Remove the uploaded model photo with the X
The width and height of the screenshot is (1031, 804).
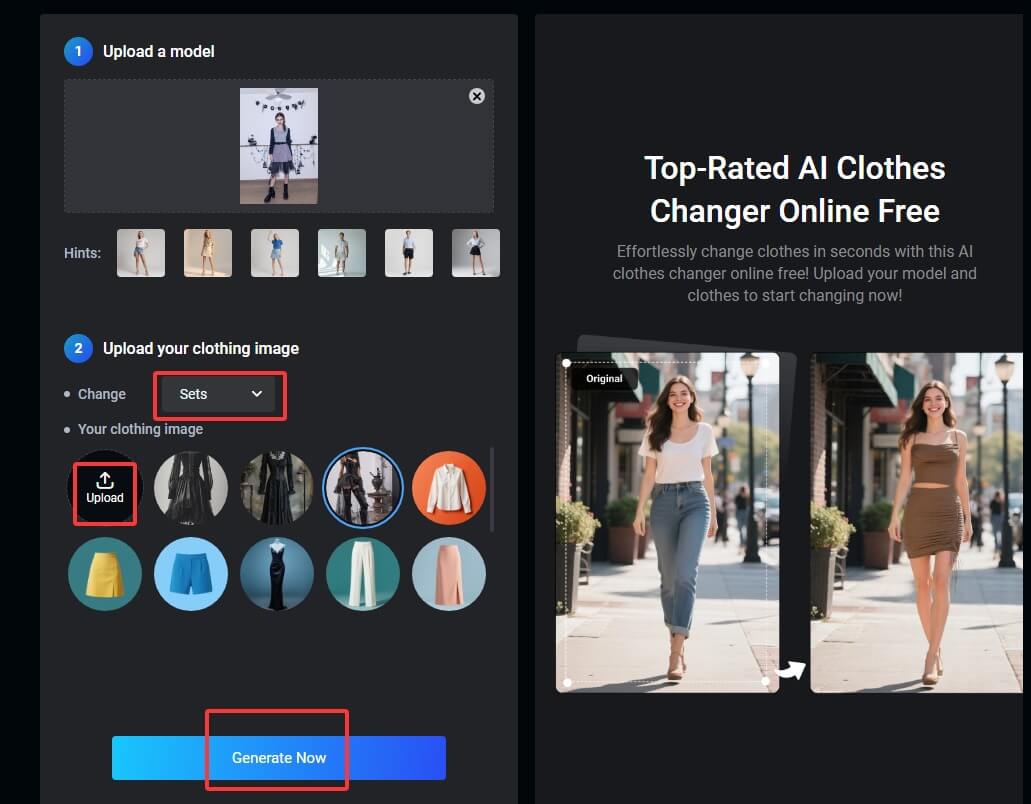tap(477, 96)
